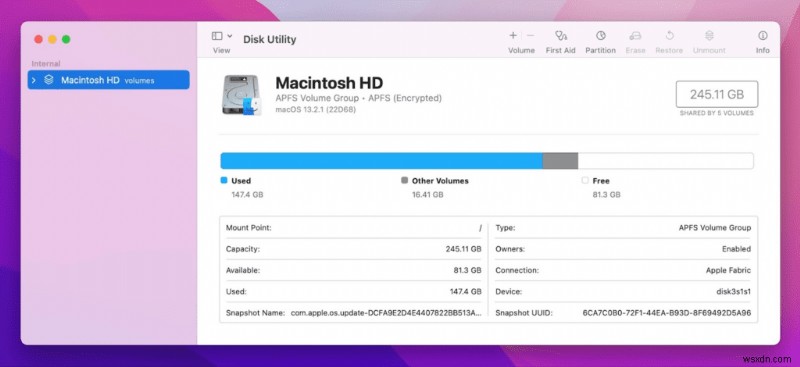Click the Disk Utility window title

(x=269, y=39)
